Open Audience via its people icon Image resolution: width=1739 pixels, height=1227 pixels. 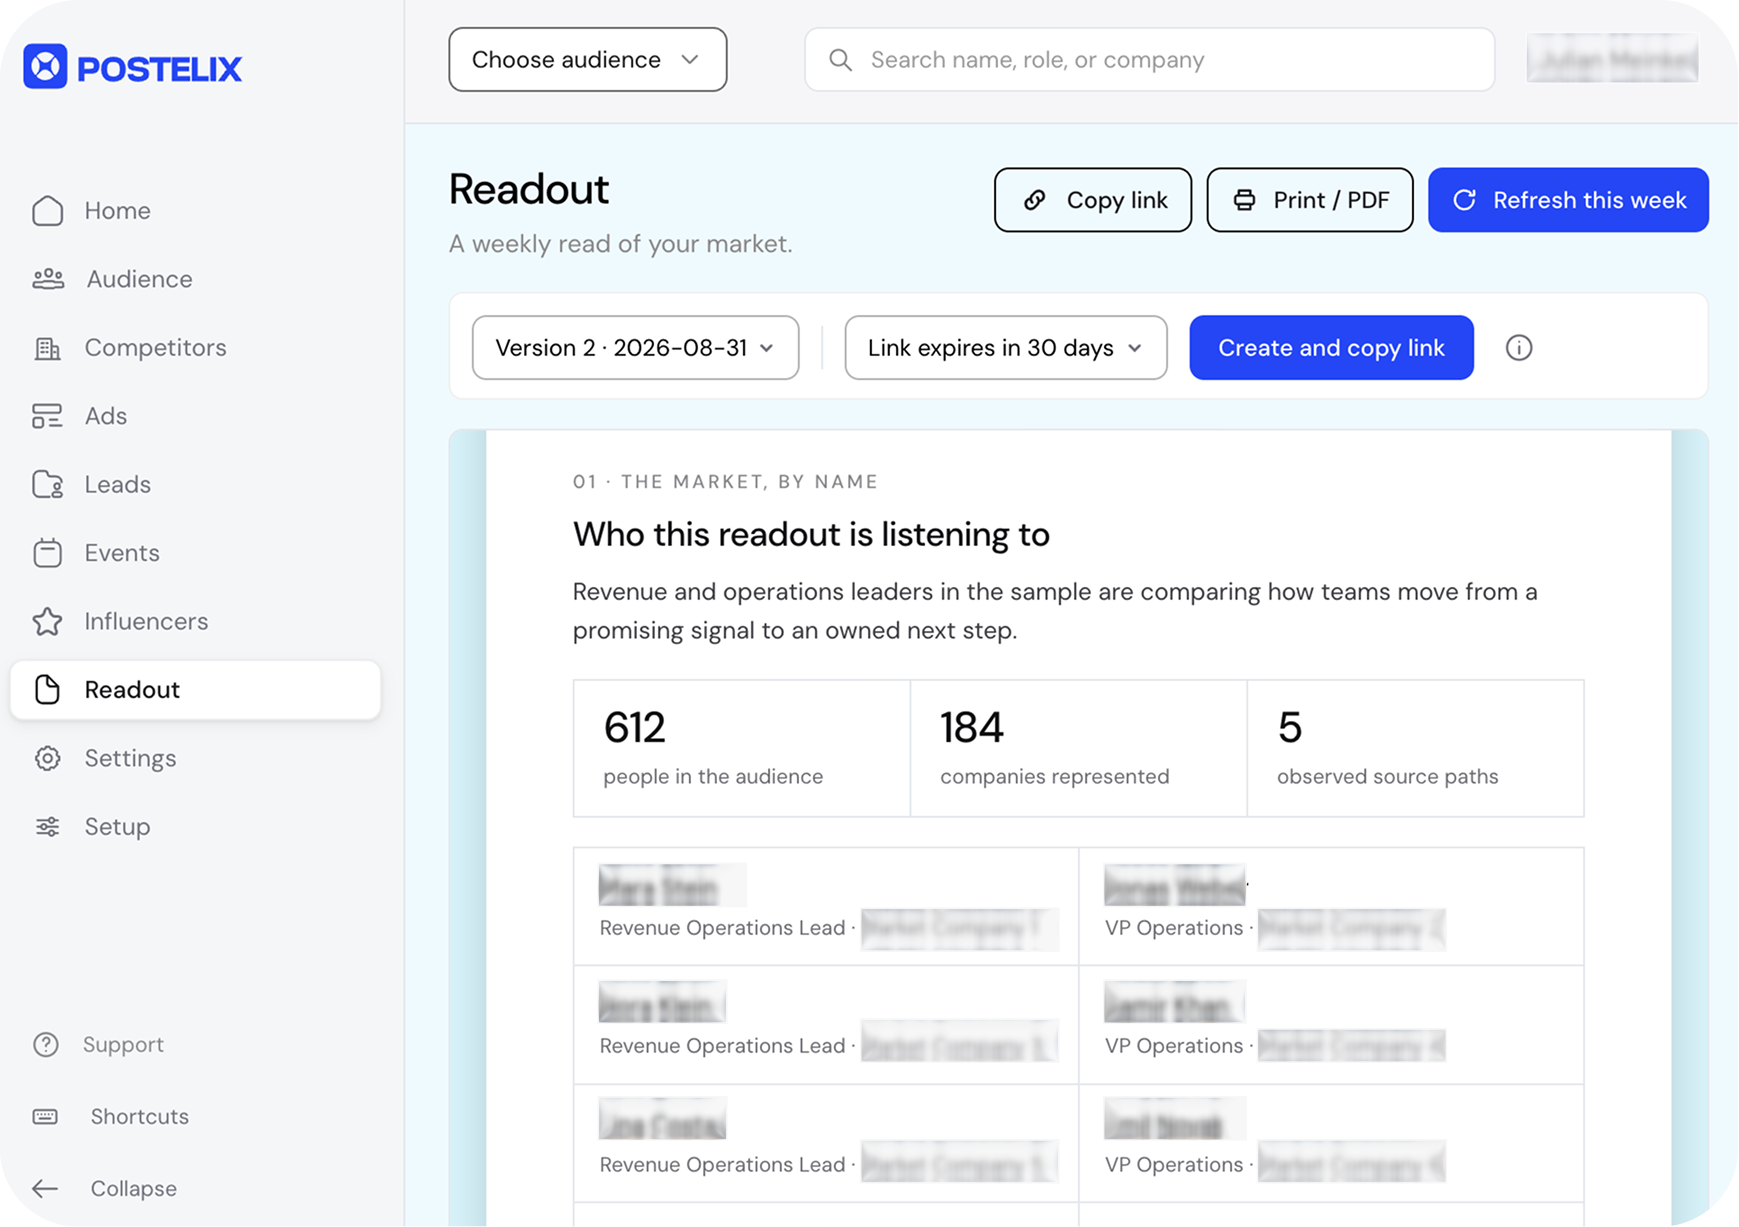48,279
